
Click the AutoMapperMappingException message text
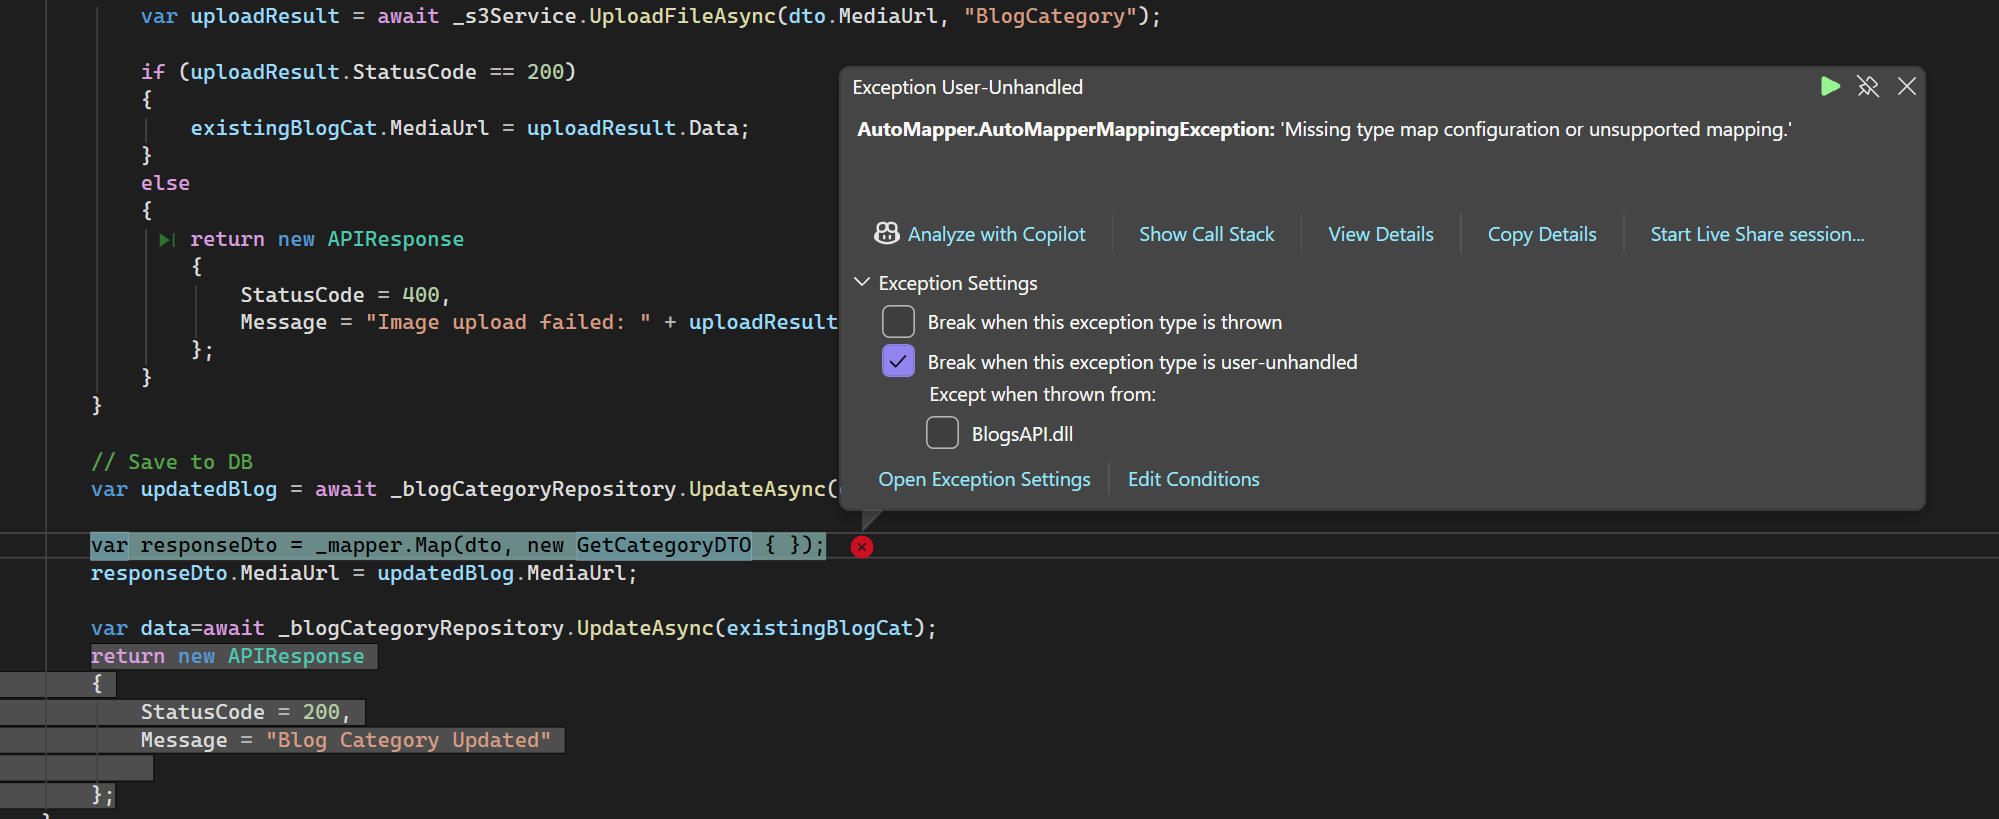pos(1324,129)
